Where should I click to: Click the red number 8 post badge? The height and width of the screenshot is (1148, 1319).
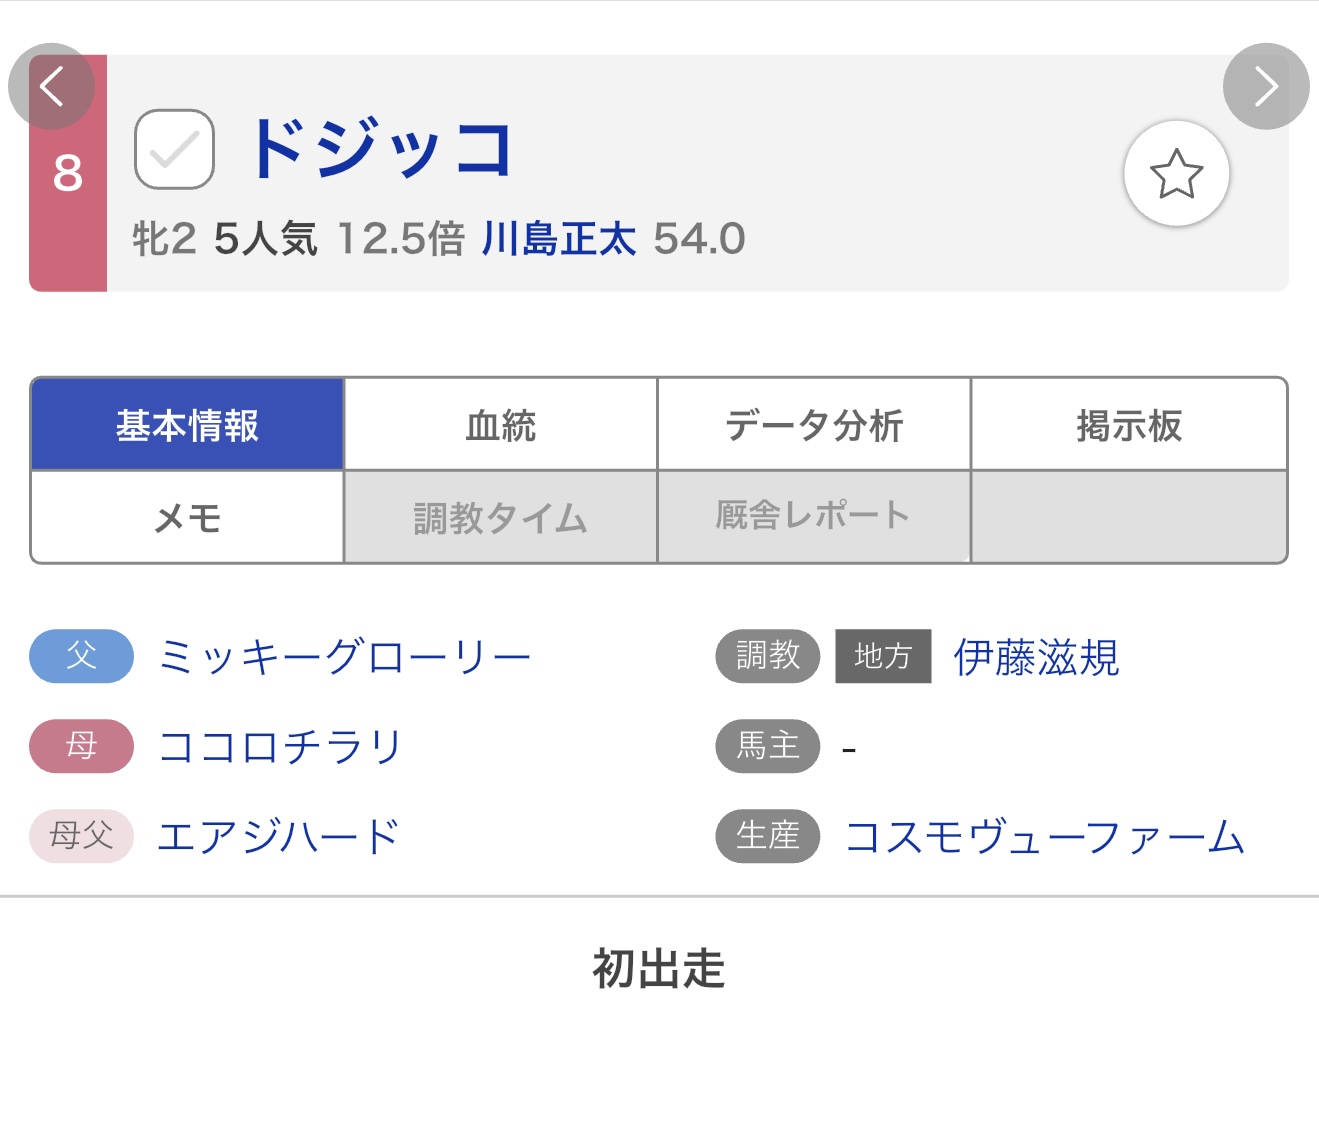tap(67, 174)
